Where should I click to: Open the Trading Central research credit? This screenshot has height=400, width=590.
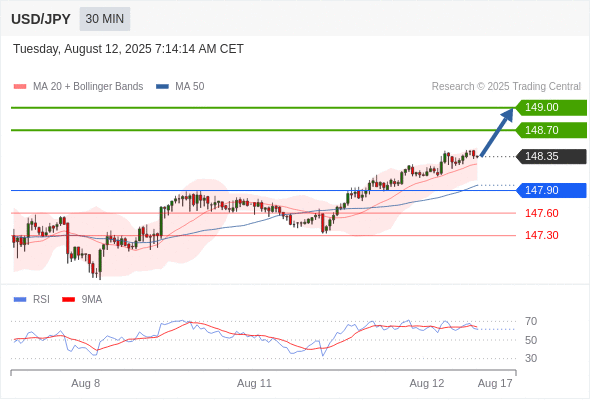pos(506,87)
